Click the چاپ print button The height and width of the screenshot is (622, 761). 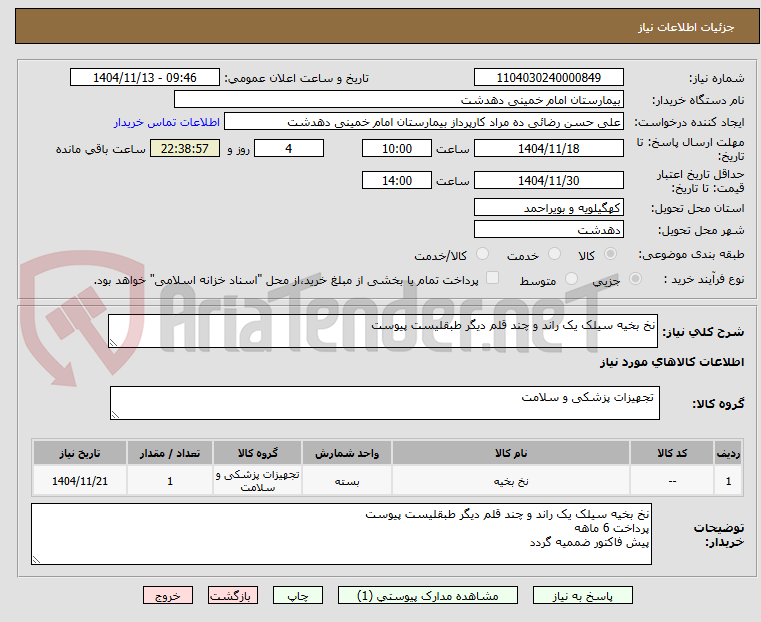tap(298, 595)
